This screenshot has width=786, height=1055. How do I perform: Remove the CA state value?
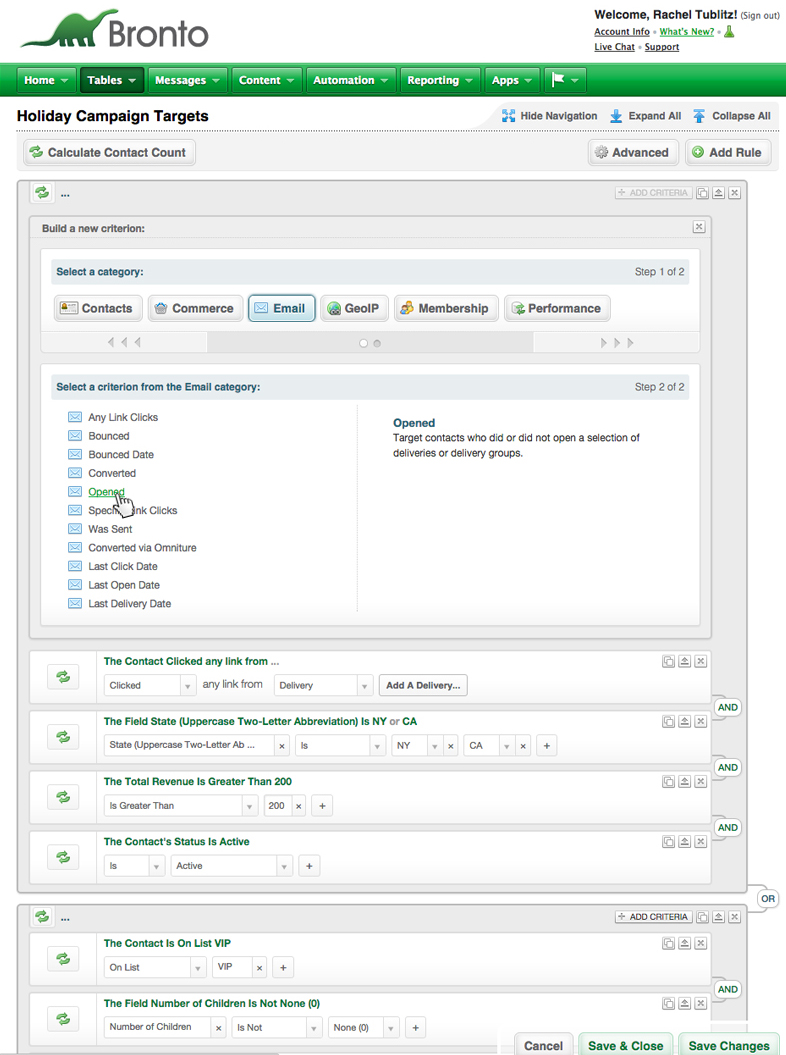[x=524, y=746]
